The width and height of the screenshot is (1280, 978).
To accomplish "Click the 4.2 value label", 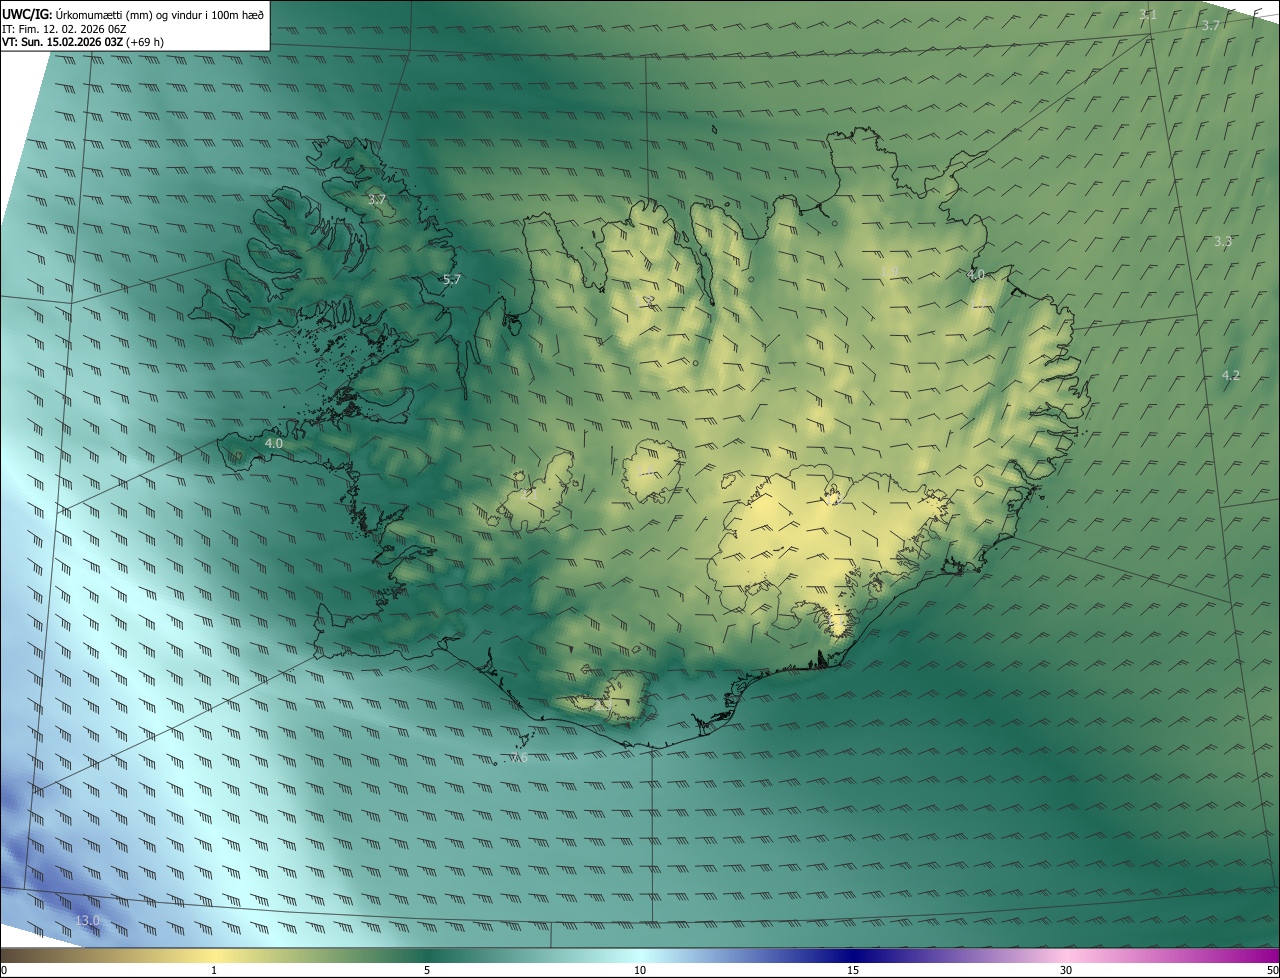I will point(1231,376).
